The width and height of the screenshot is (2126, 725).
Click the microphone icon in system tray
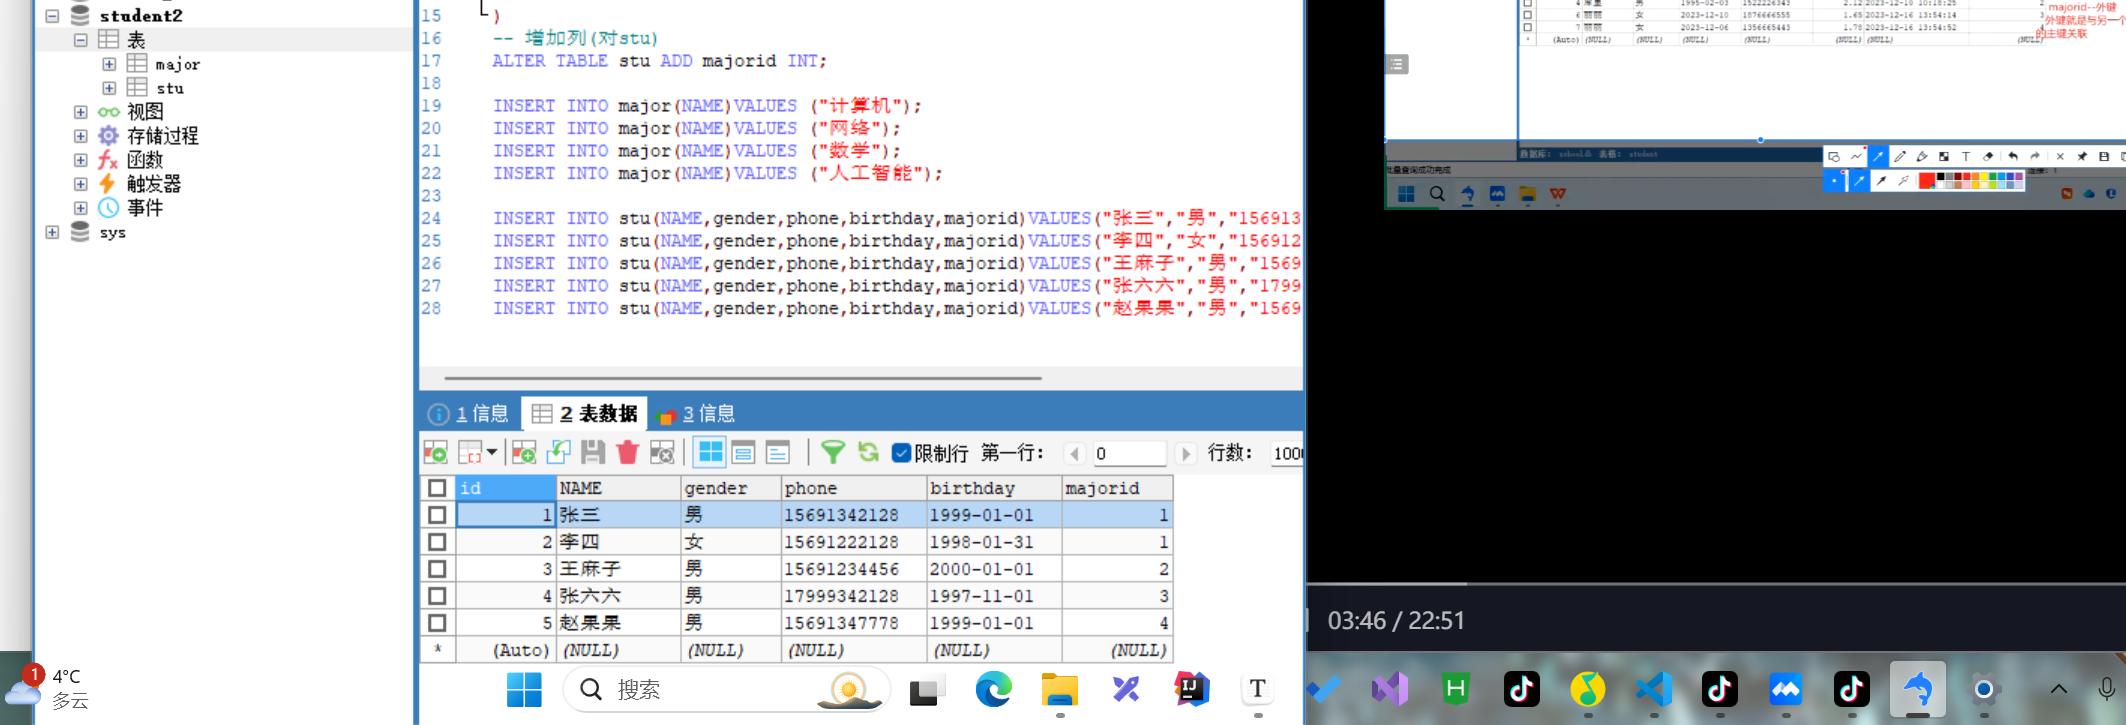pos(2106,689)
